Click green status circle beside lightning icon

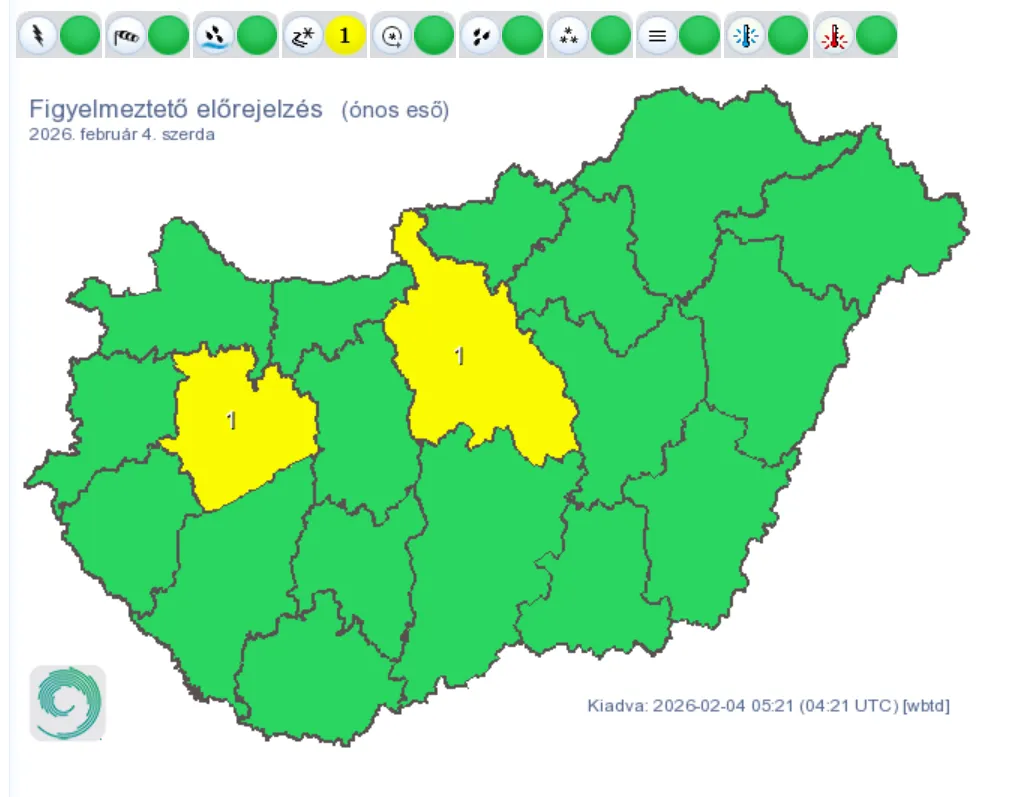pyautogui.click(x=80, y=36)
